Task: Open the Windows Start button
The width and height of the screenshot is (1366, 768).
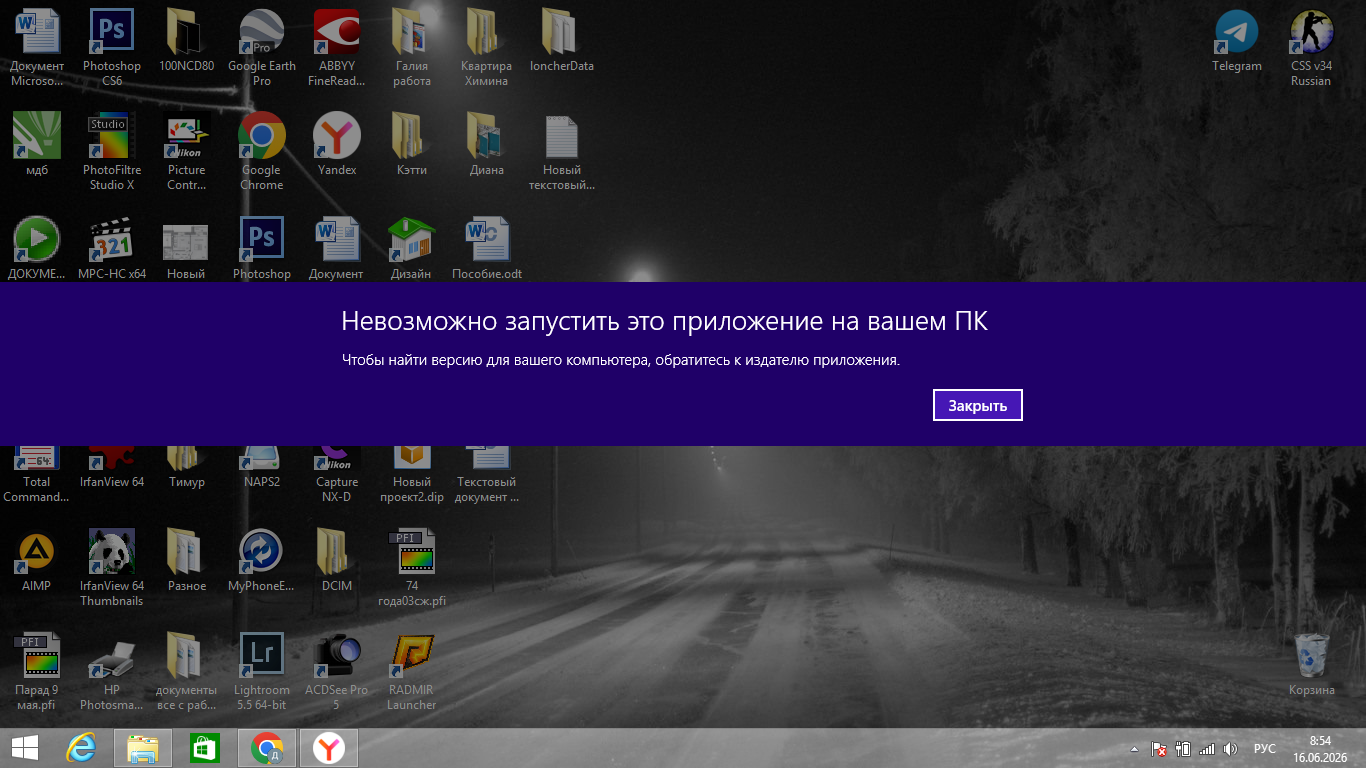Action: pos(25,748)
